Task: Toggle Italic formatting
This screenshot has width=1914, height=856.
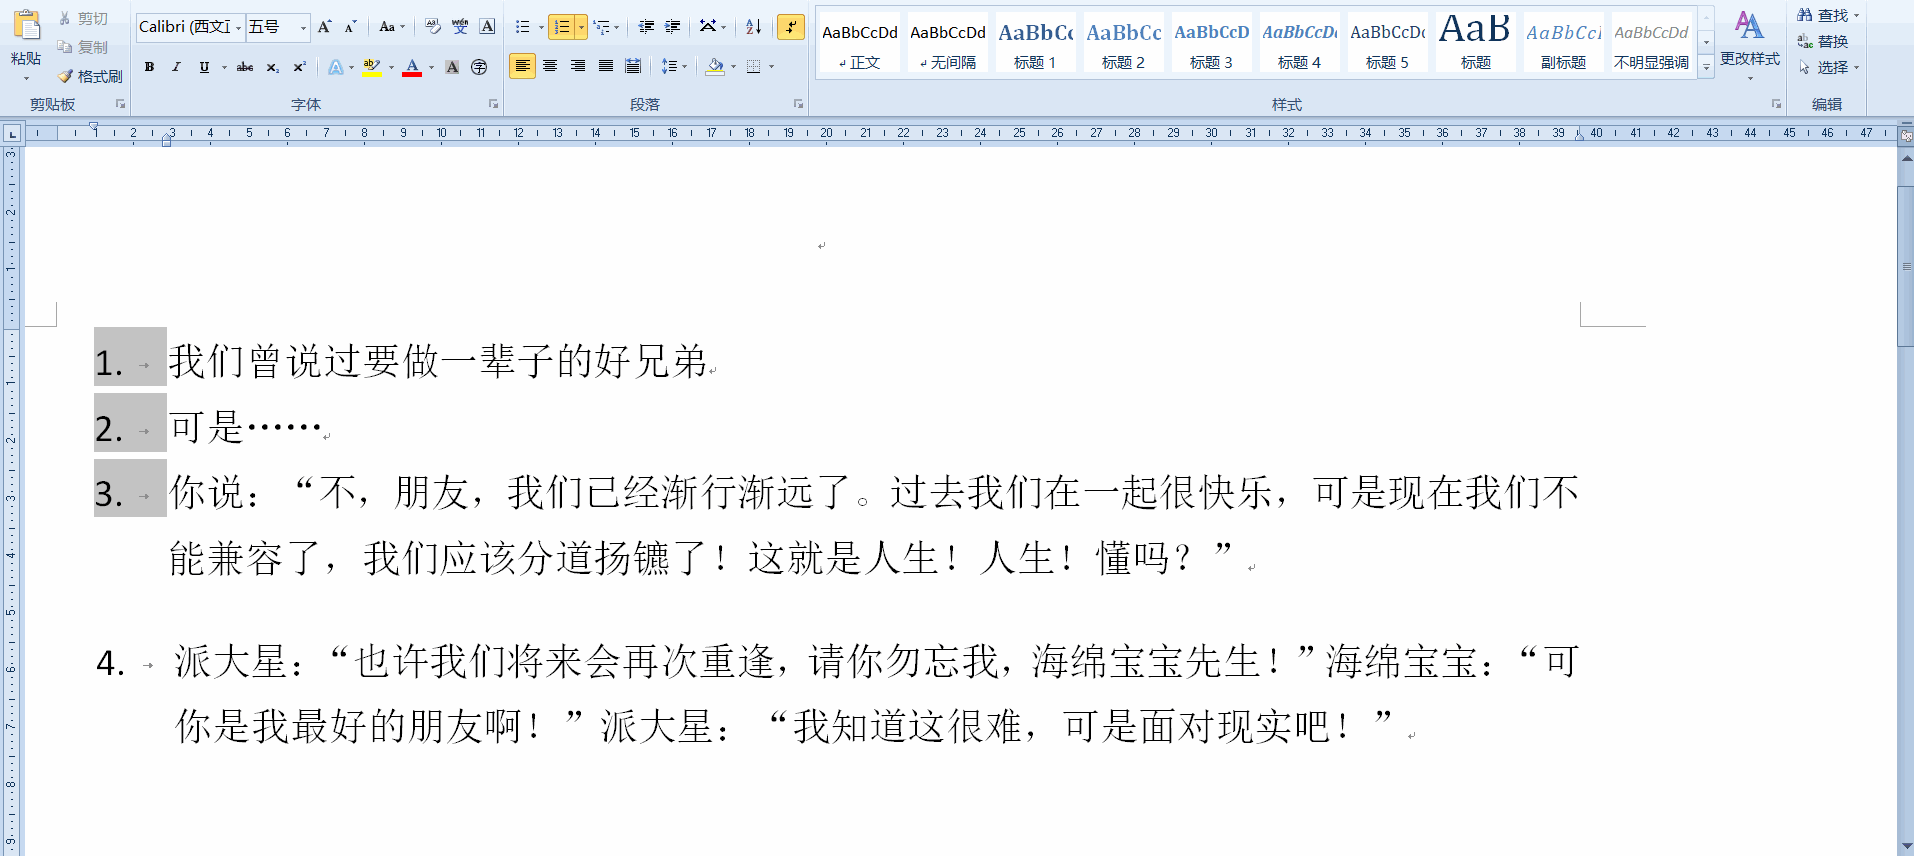Action: click(x=176, y=67)
